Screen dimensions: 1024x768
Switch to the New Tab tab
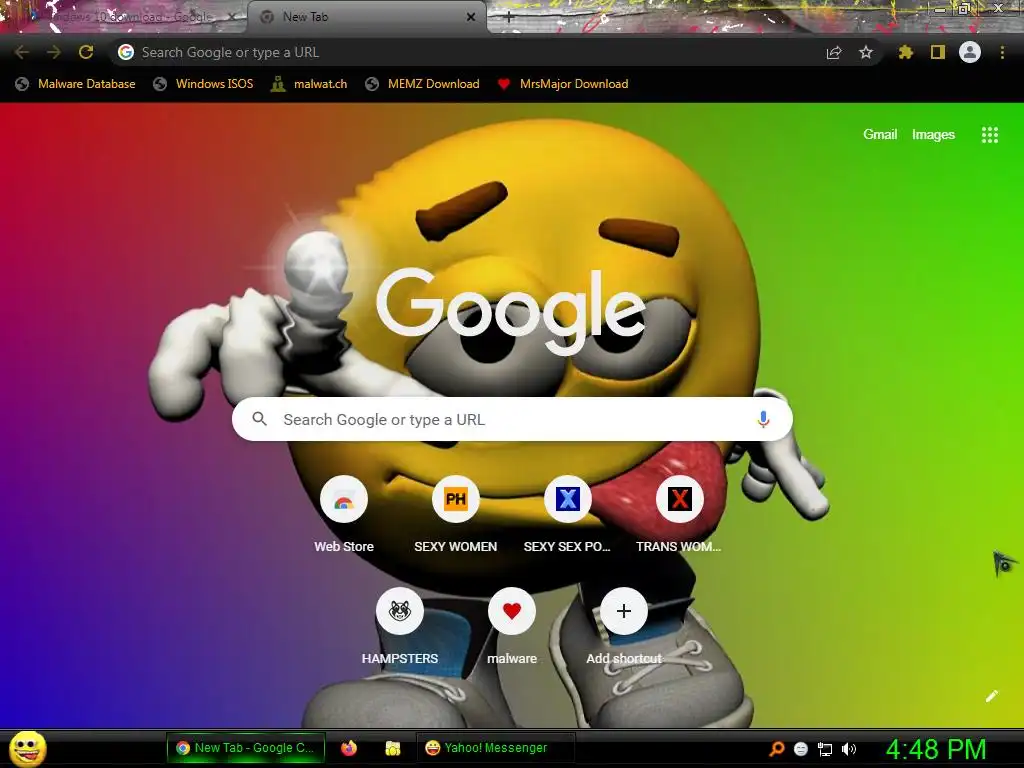[x=367, y=17]
